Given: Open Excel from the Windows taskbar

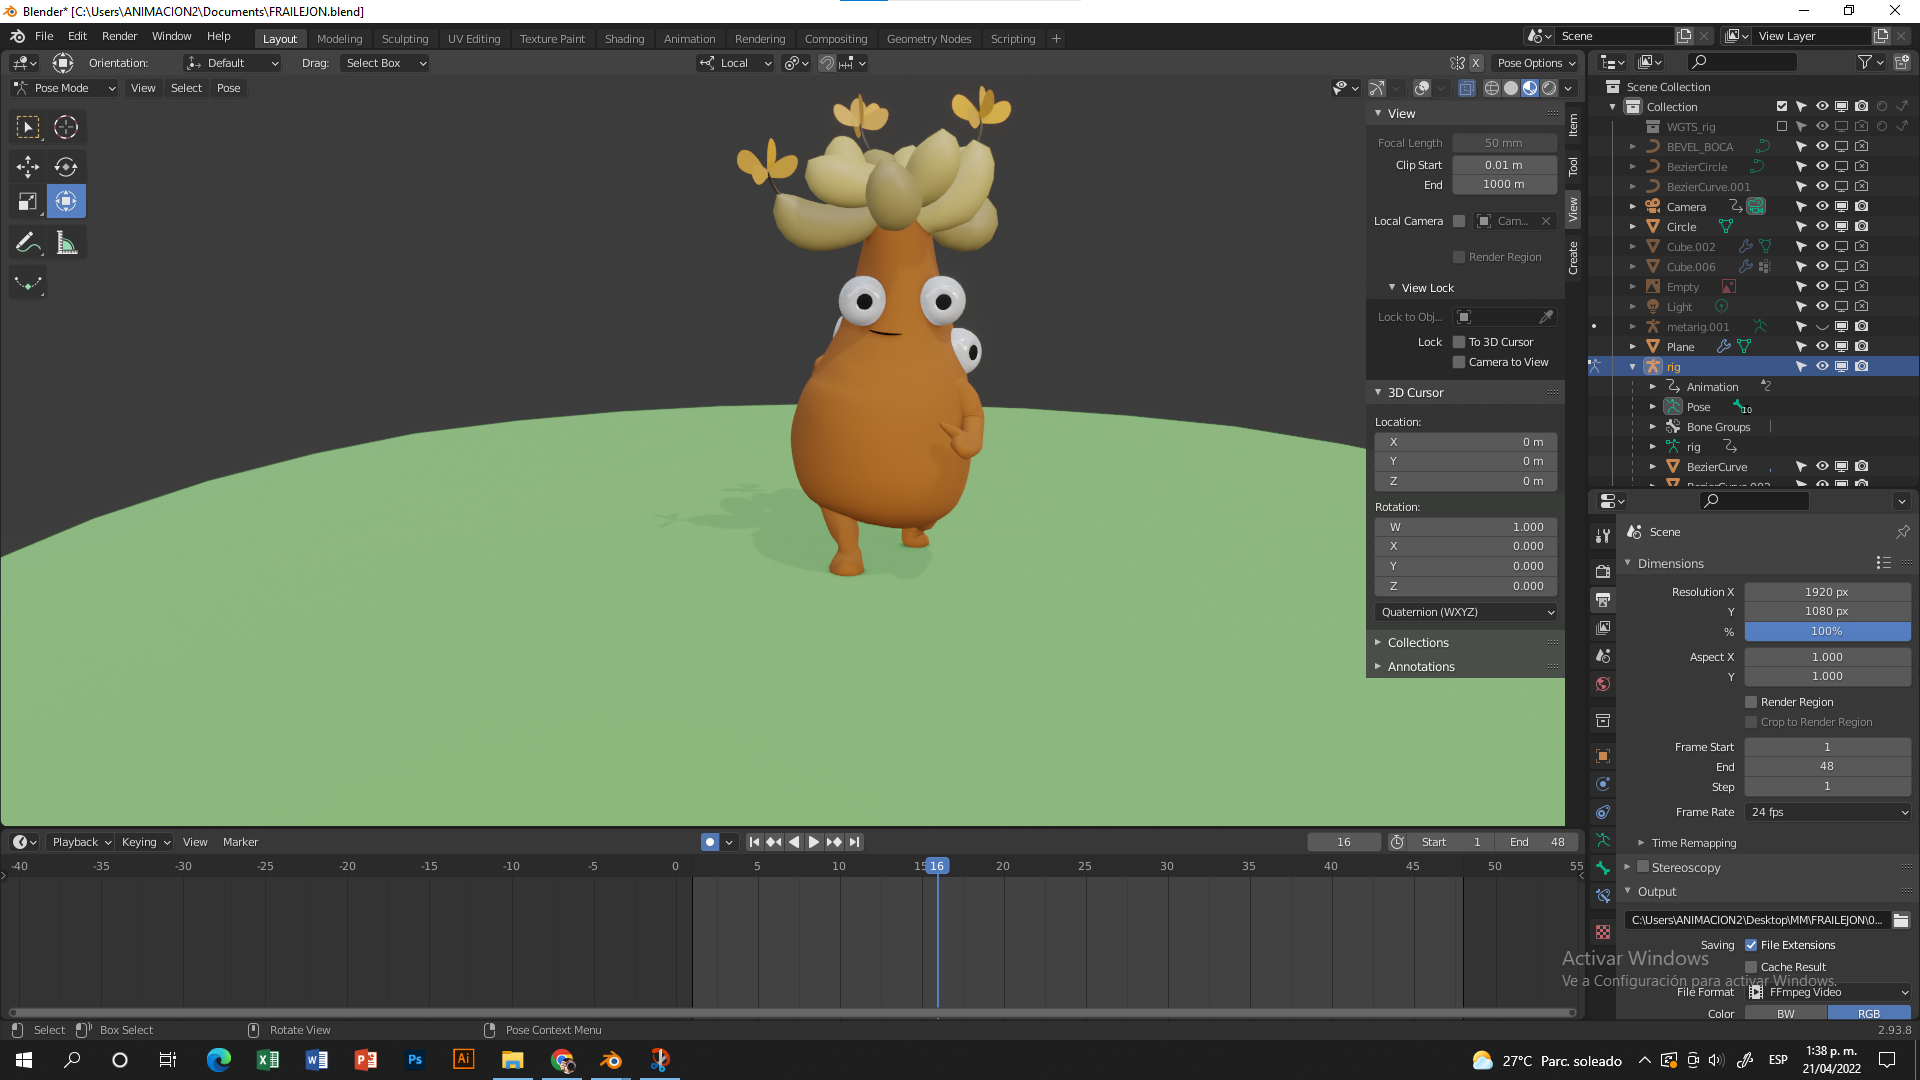Looking at the screenshot, I should pyautogui.click(x=267, y=1060).
